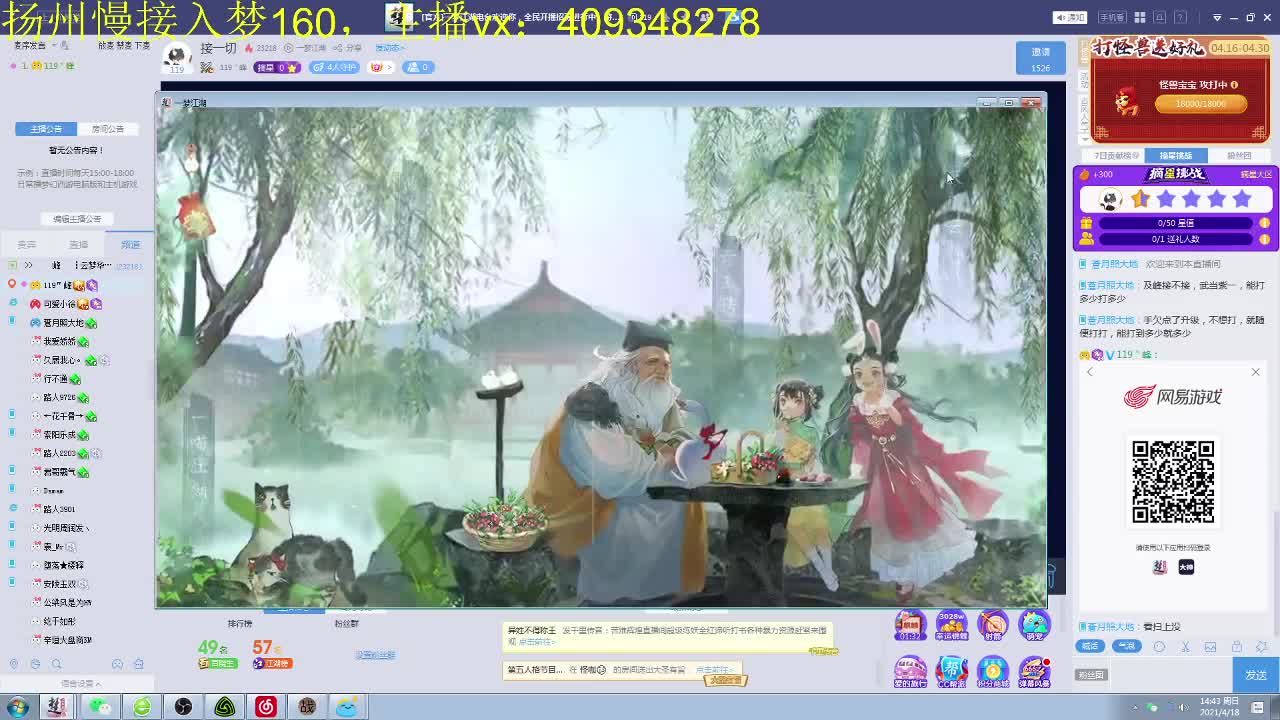Viewport: 1280px width, 720px height.
Task: Expand the 语音设置 voice settings panel
Action: 80,684
